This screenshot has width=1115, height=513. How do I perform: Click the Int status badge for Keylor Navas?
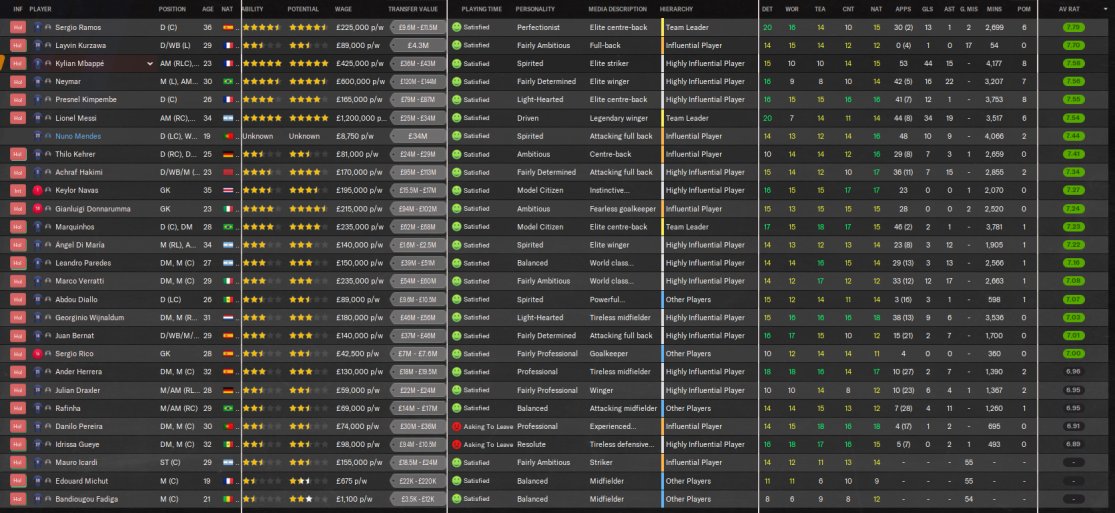point(18,191)
